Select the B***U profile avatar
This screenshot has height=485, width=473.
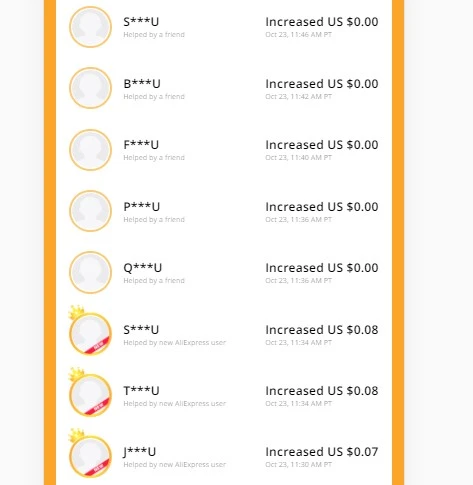[x=90, y=88]
